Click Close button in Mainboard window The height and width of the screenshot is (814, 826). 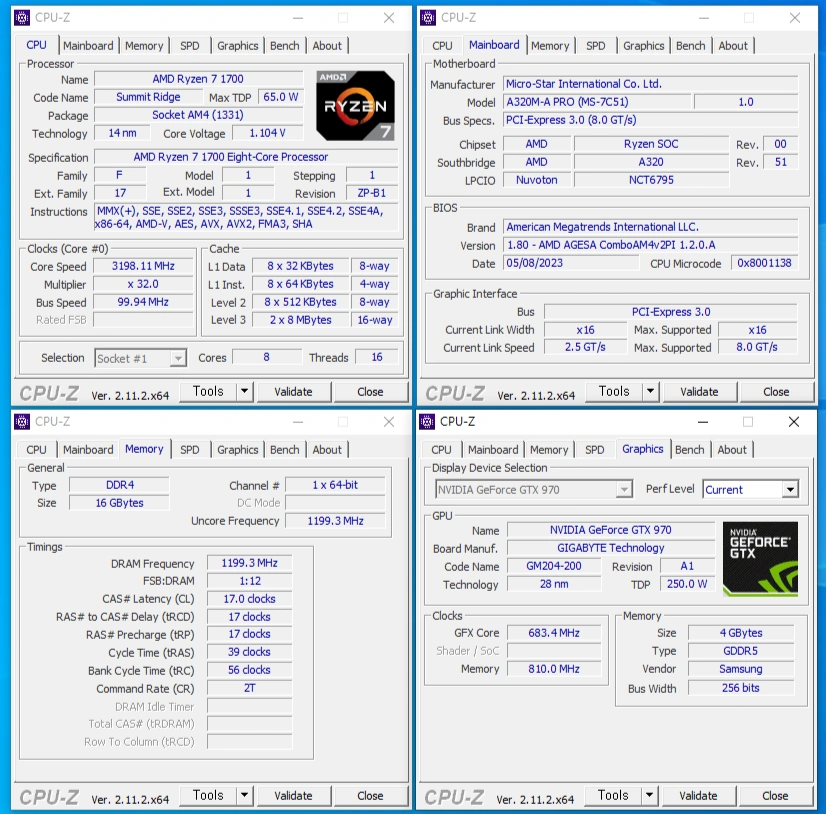(776, 392)
